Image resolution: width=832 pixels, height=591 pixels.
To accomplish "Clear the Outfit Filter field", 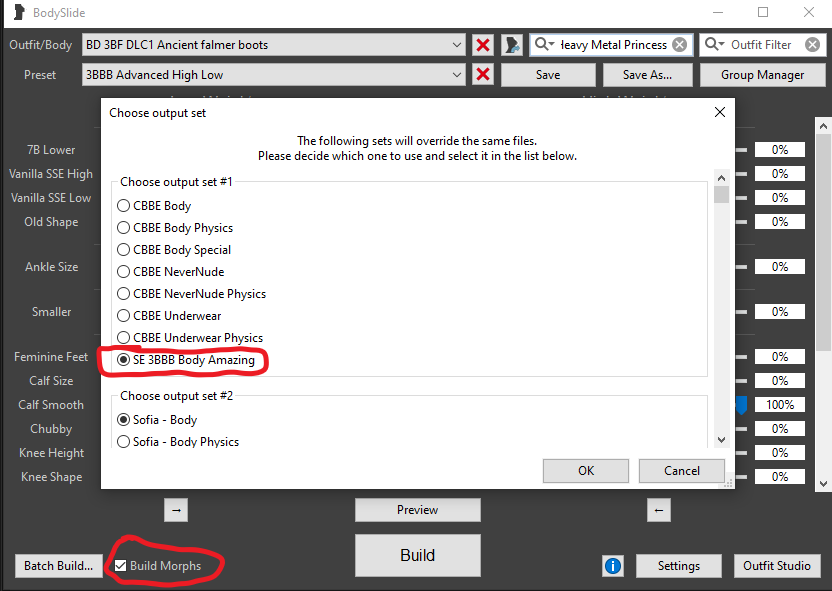I will coord(812,45).
